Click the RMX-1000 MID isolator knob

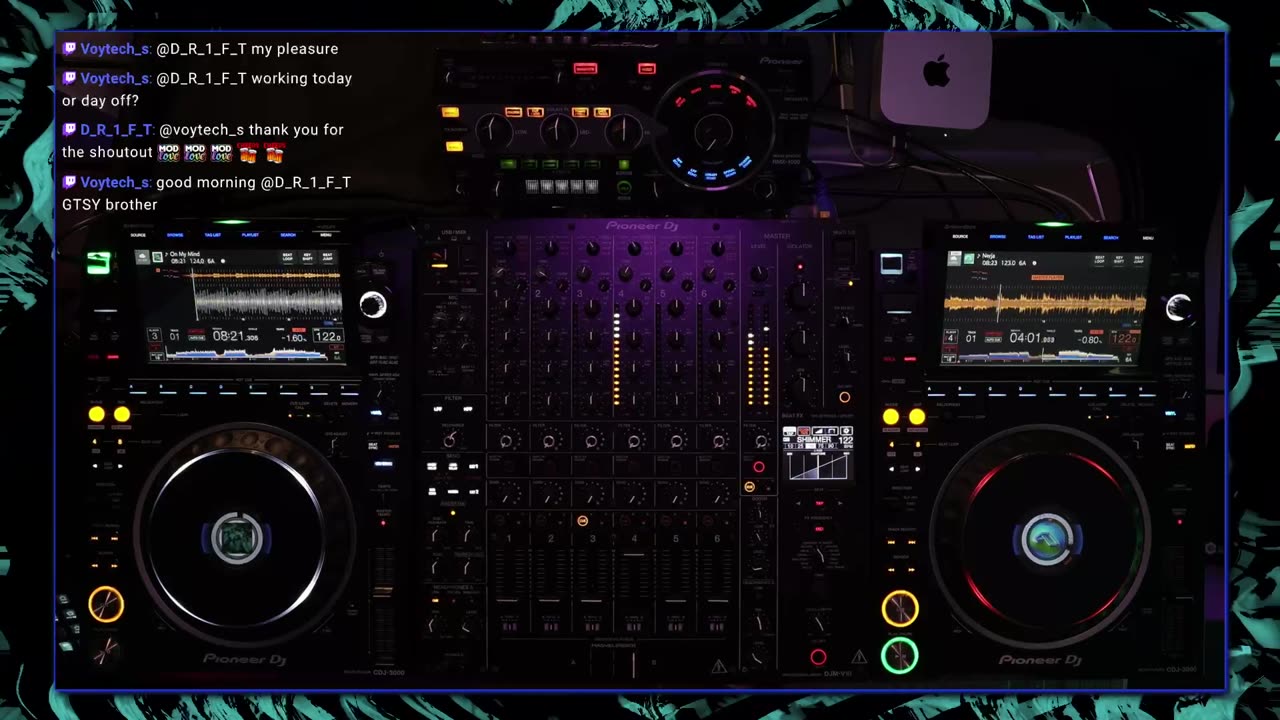[x=558, y=130]
